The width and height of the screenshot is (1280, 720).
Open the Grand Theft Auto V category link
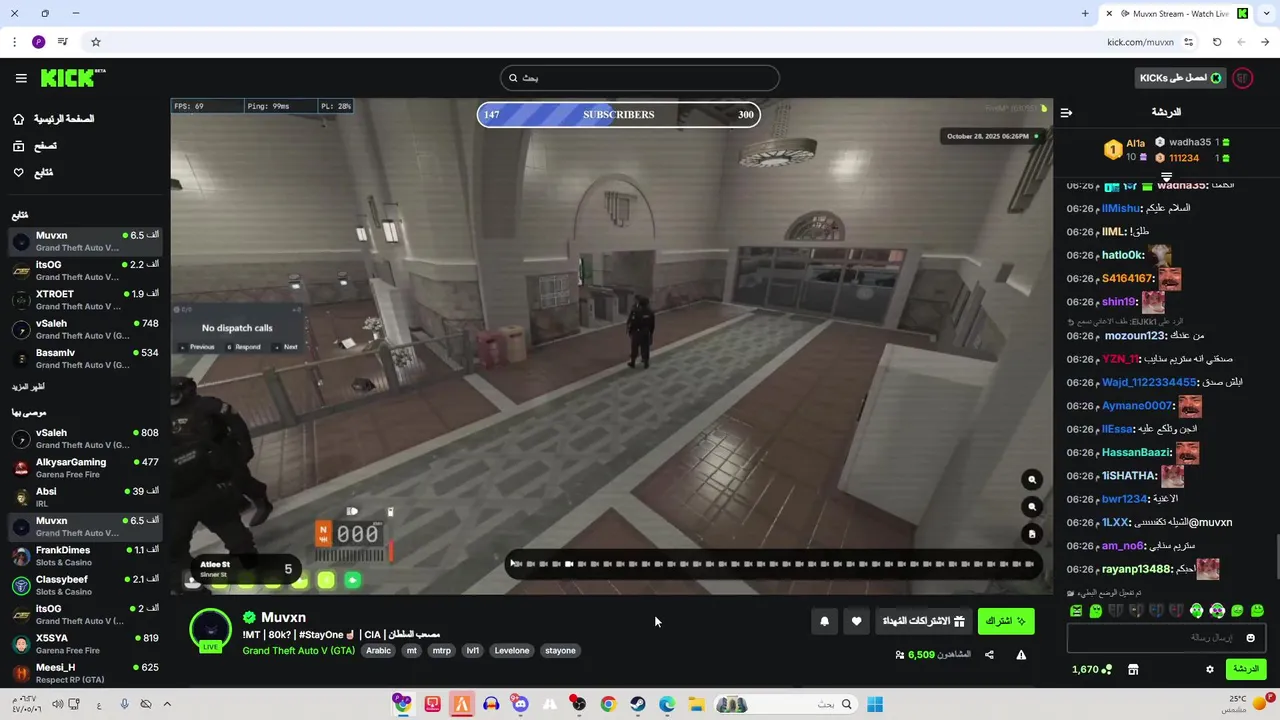tap(298, 650)
